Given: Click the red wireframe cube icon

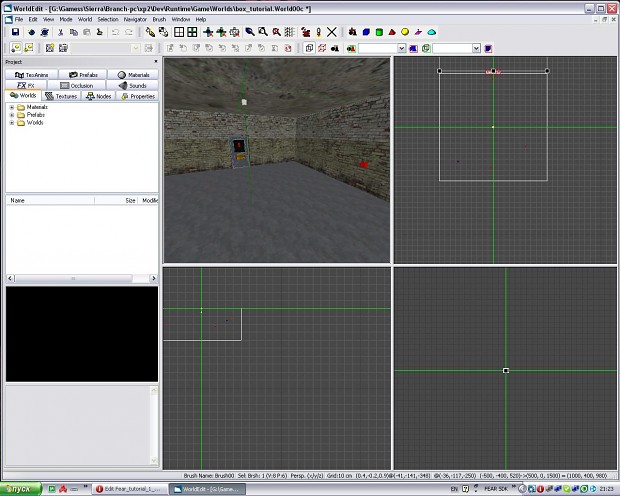Looking at the screenshot, I should pos(322,48).
